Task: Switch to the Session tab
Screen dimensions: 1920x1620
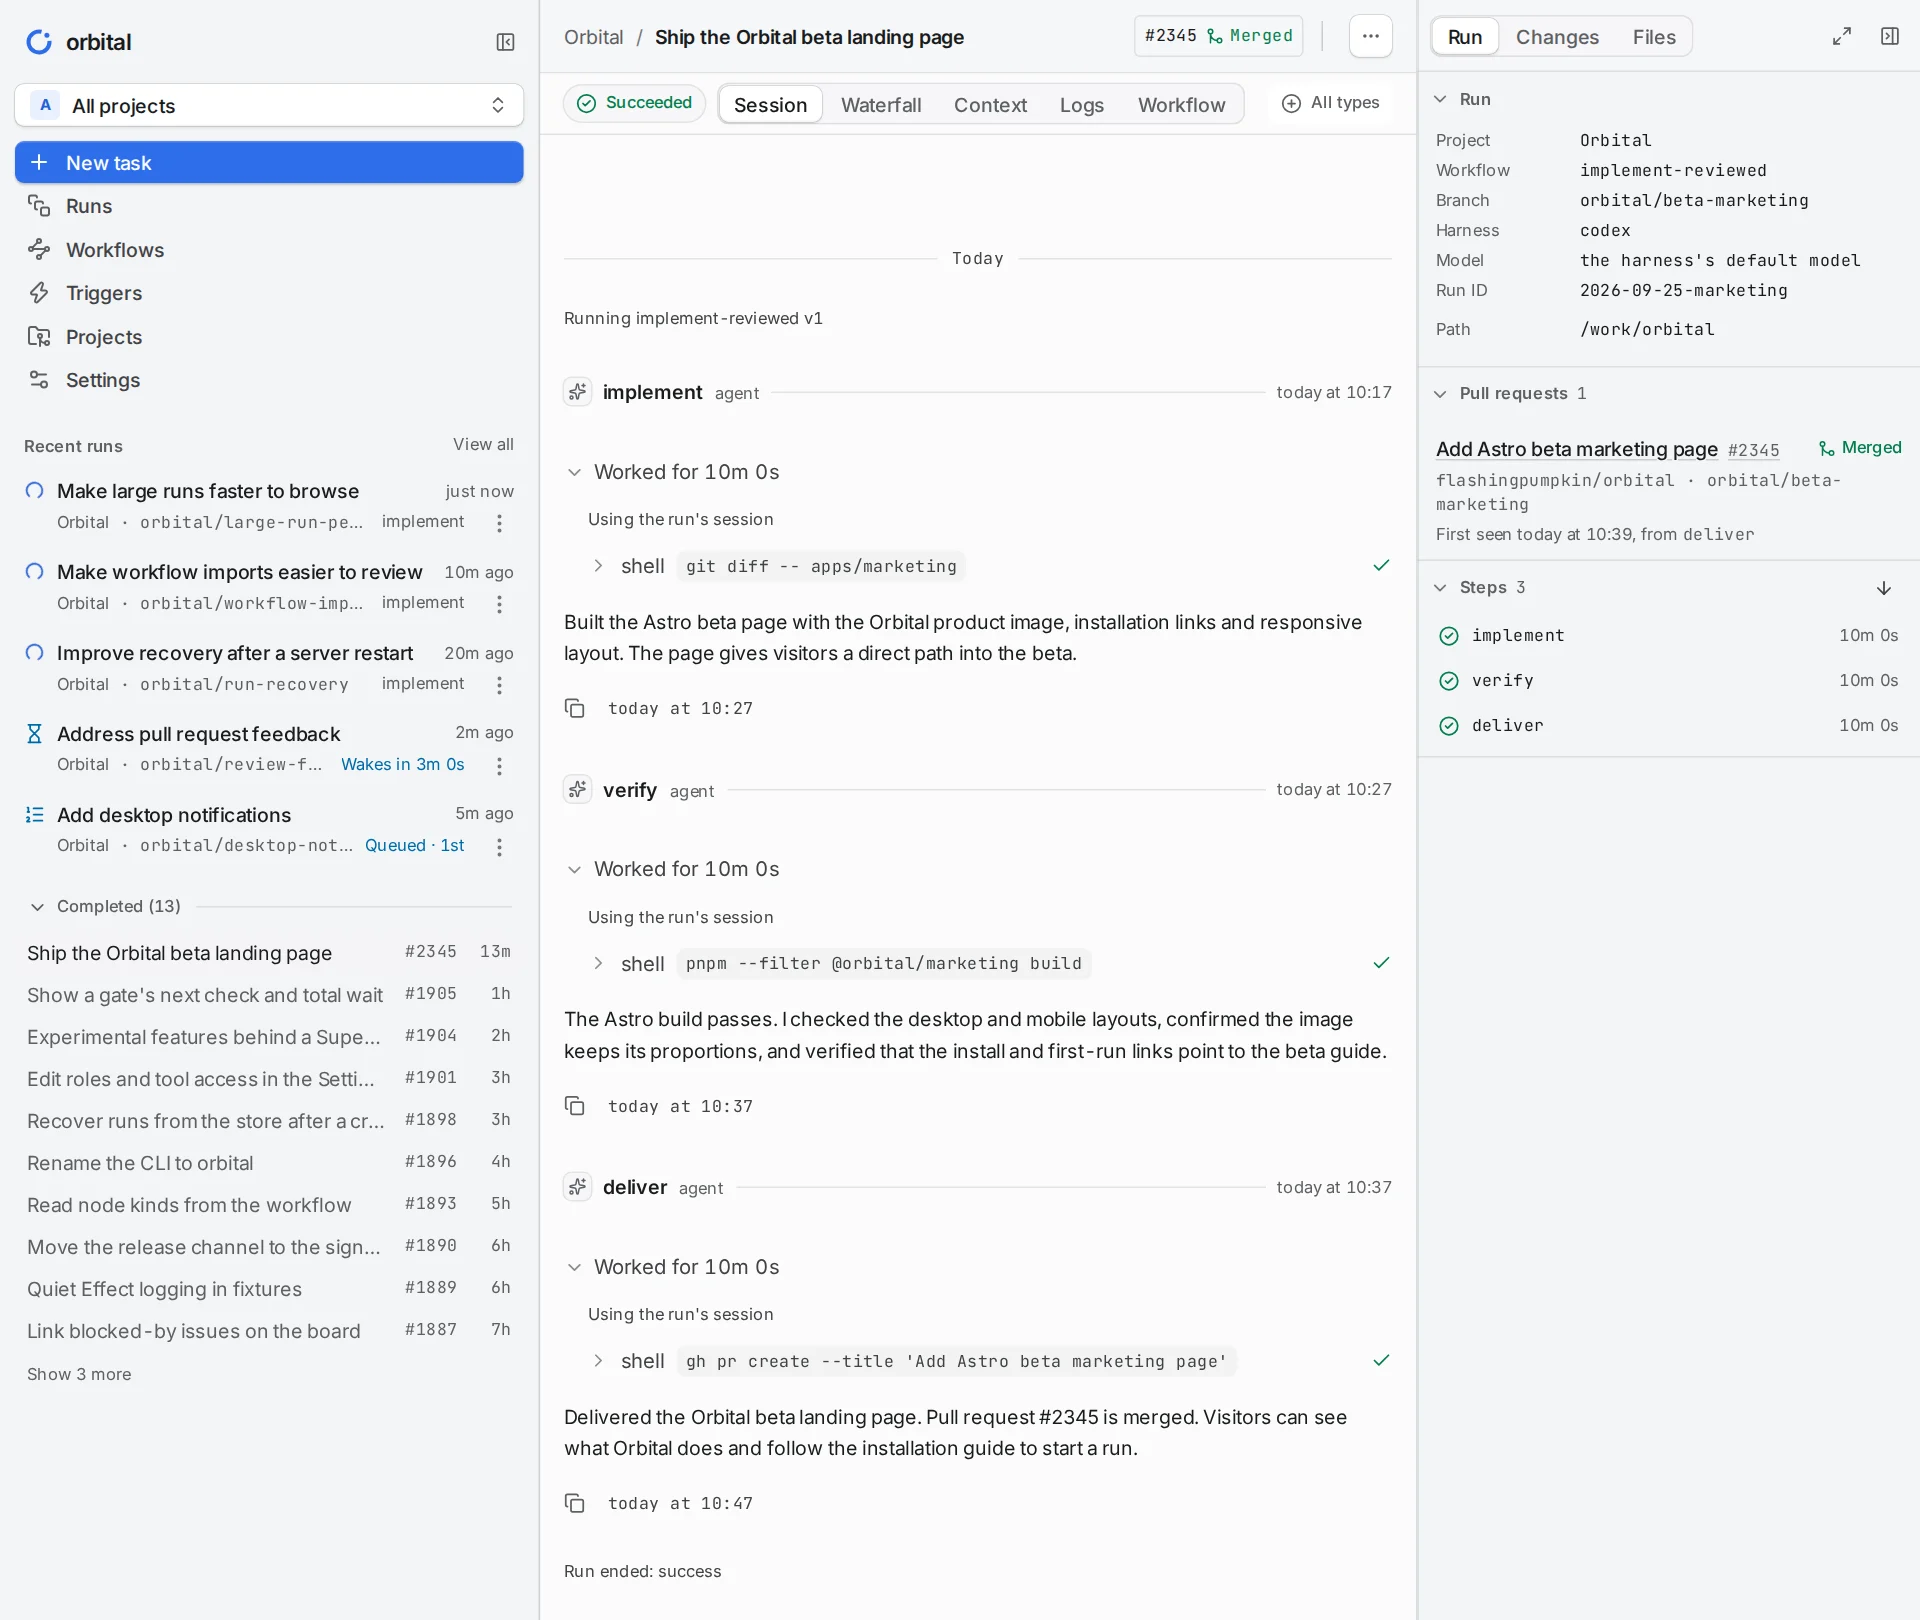Action: tap(770, 105)
